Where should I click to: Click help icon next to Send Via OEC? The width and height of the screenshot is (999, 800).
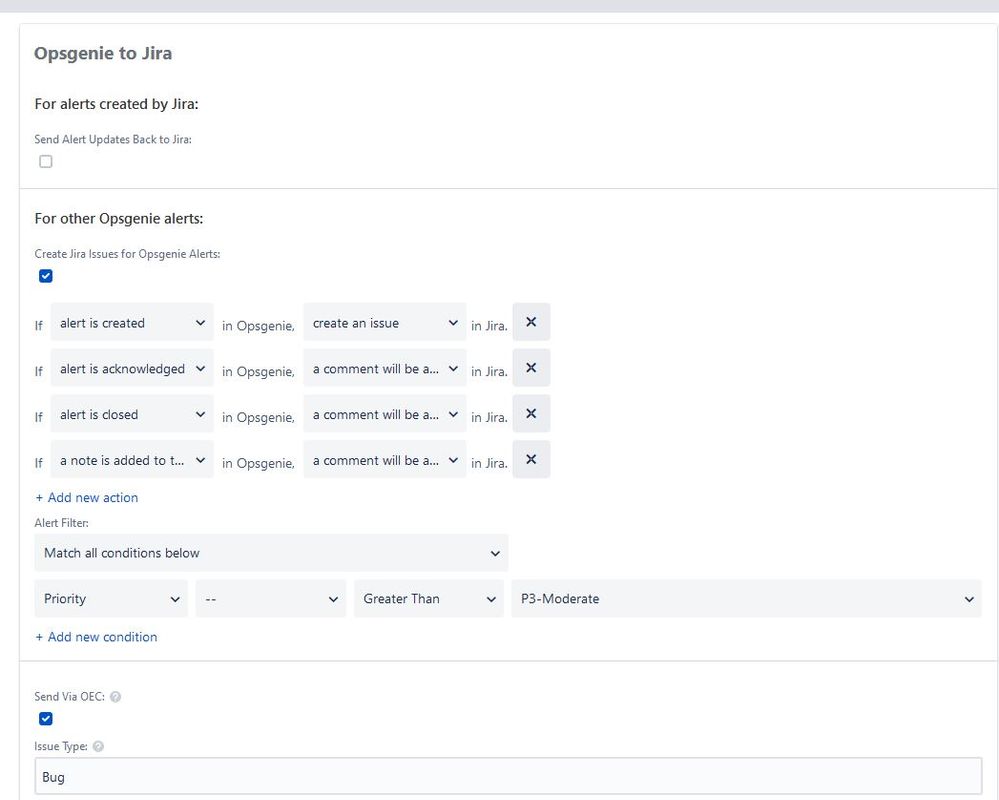click(115, 697)
